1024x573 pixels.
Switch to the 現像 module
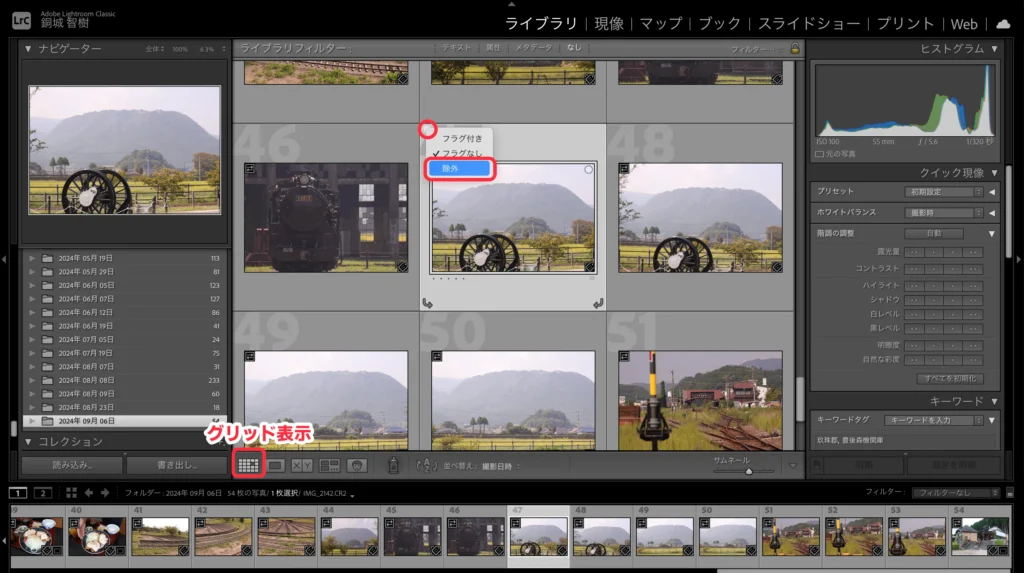click(x=608, y=23)
